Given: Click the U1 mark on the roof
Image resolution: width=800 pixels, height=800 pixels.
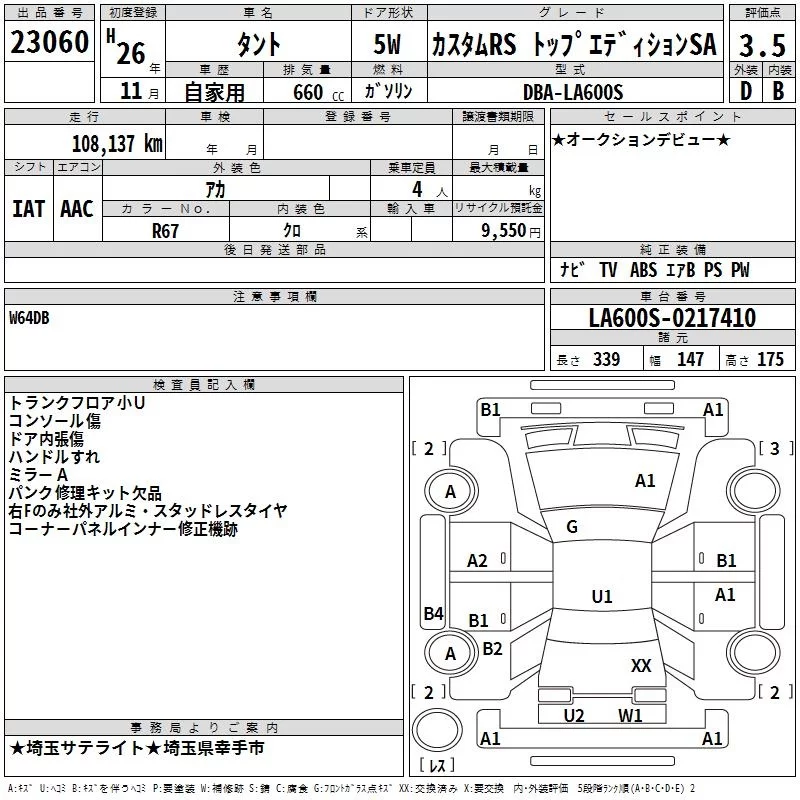Looking at the screenshot, I should pos(602,596).
